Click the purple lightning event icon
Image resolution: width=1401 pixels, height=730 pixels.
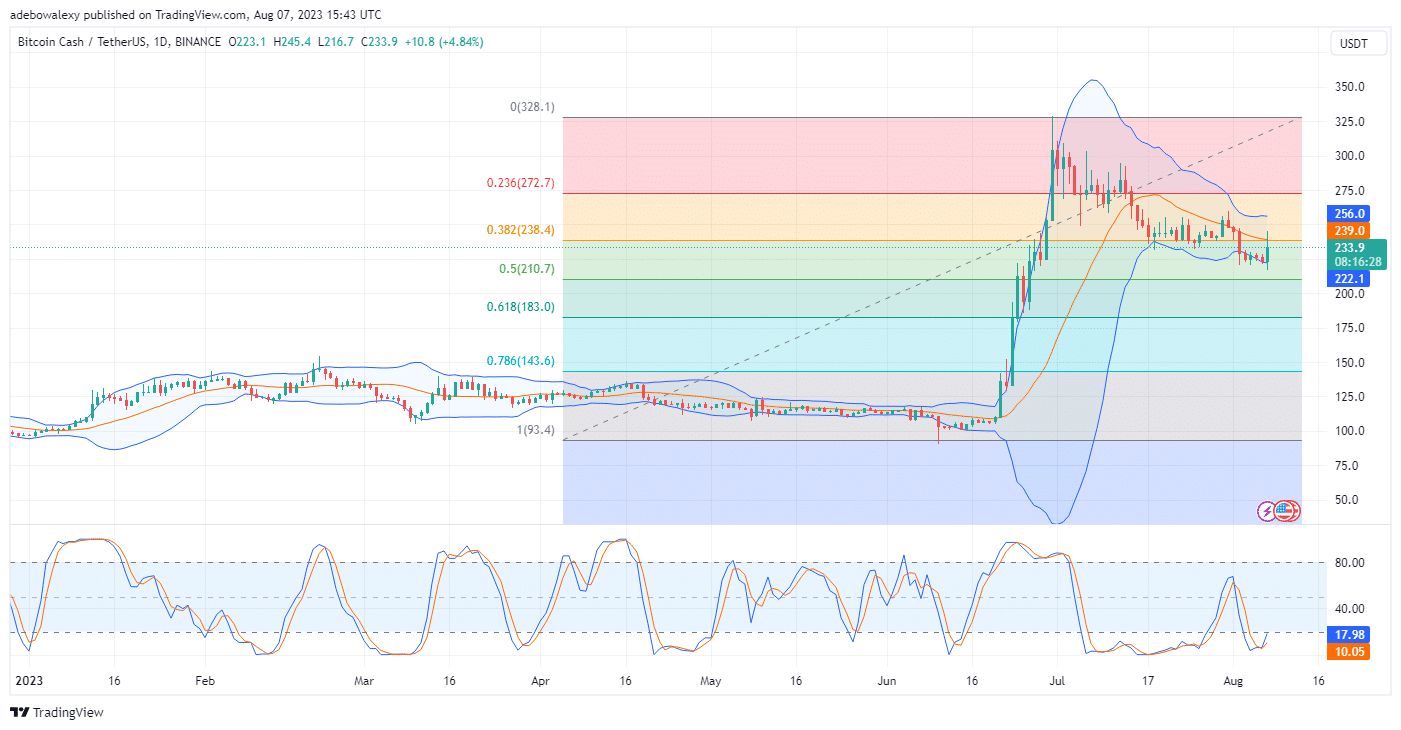[1267, 511]
